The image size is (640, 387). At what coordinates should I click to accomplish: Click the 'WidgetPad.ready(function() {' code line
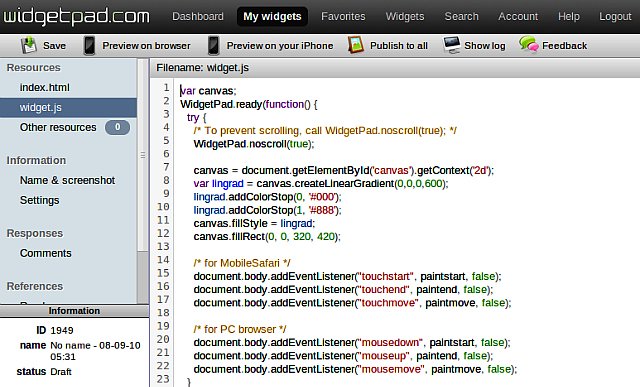(x=249, y=104)
